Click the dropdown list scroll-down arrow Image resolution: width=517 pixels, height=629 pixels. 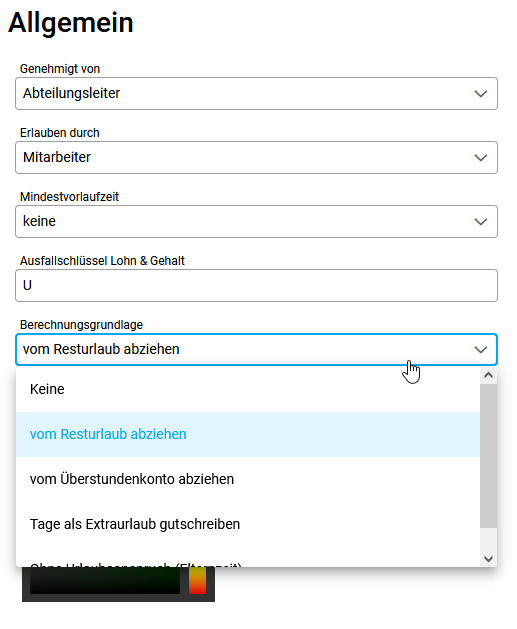pyautogui.click(x=489, y=558)
